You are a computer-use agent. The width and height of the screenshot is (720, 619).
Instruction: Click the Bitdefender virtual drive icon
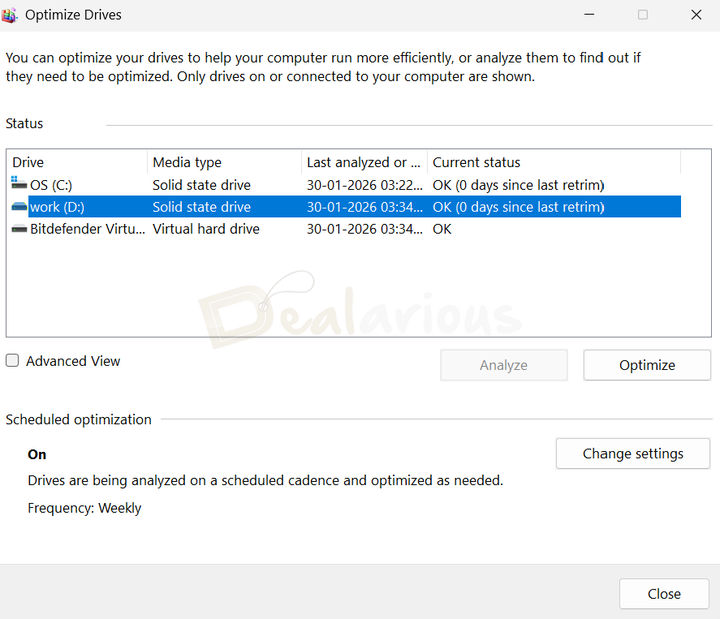(x=19, y=229)
